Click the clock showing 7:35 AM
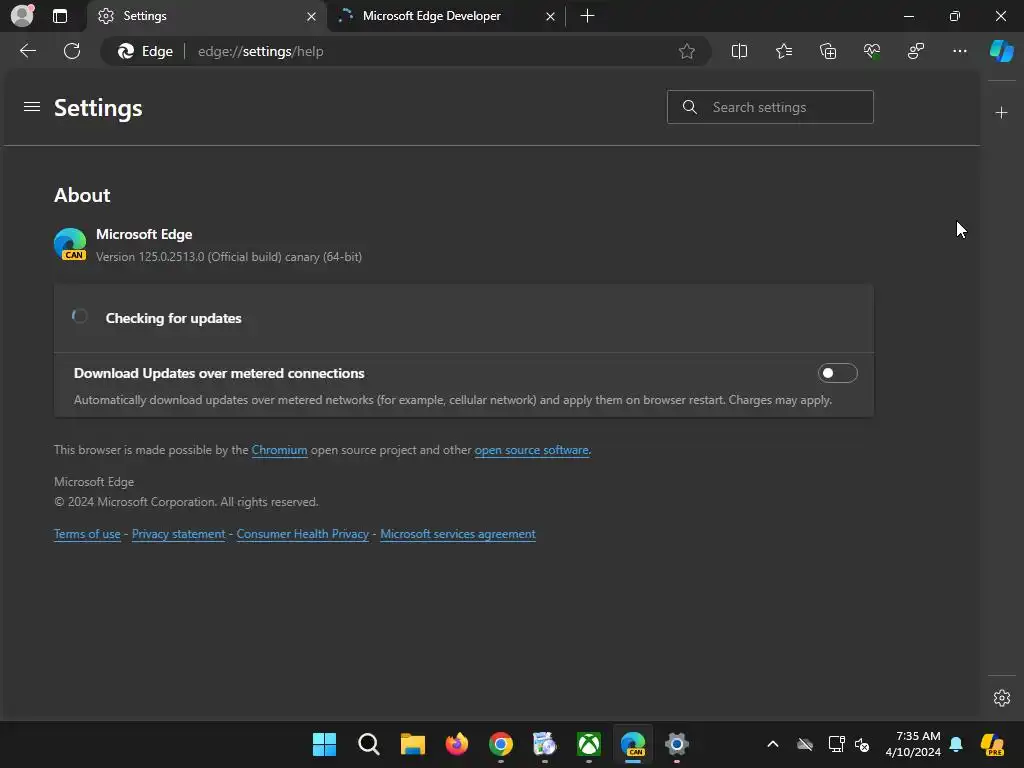The width and height of the screenshot is (1024, 768). coord(913,744)
